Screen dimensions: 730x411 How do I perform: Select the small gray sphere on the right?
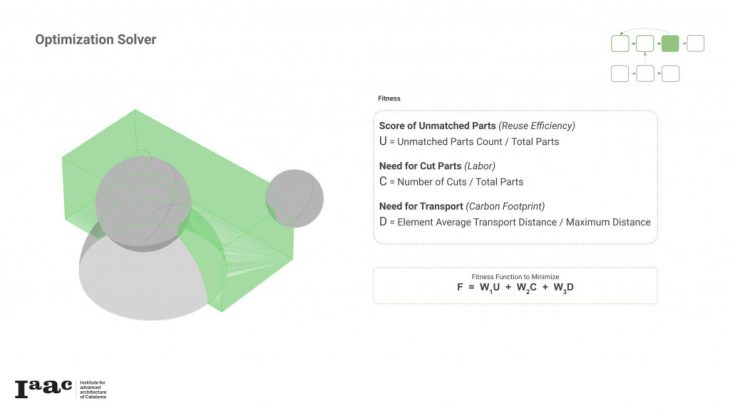click(x=293, y=196)
